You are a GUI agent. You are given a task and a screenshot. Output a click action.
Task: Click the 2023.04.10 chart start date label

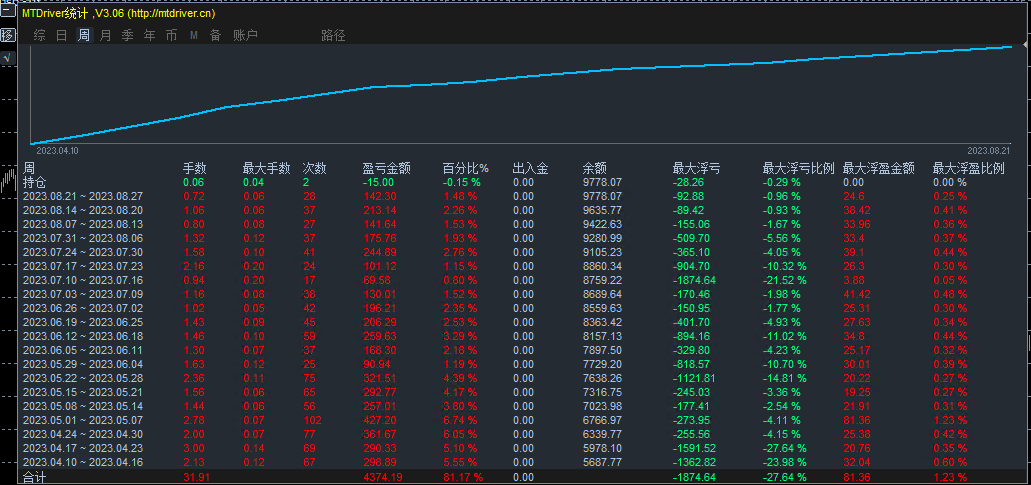(x=57, y=150)
